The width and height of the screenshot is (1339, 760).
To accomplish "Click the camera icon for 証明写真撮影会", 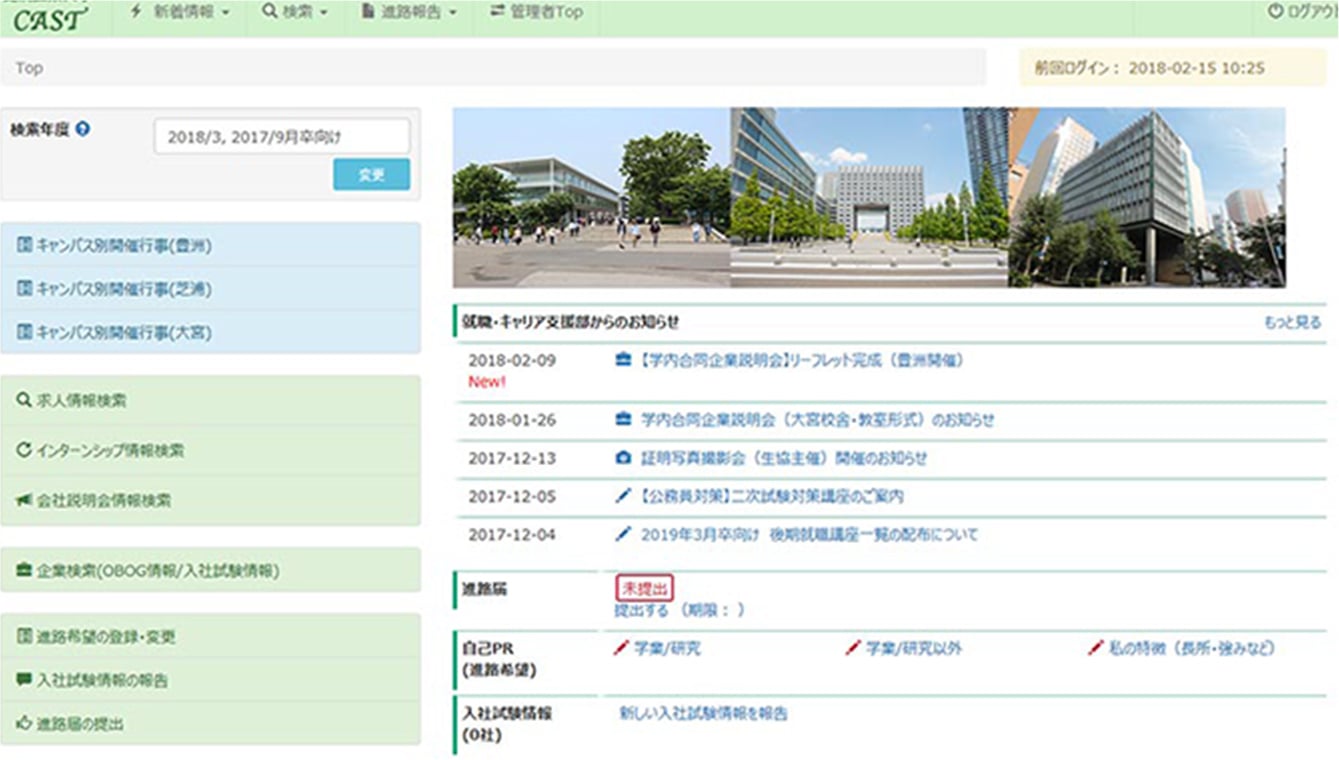I will 623,458.
